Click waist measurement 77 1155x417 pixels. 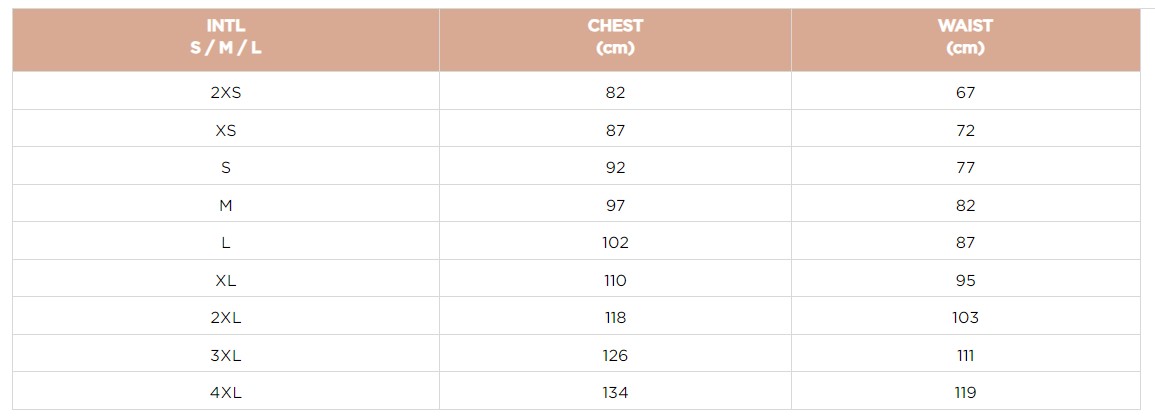(x=965, y=167)
